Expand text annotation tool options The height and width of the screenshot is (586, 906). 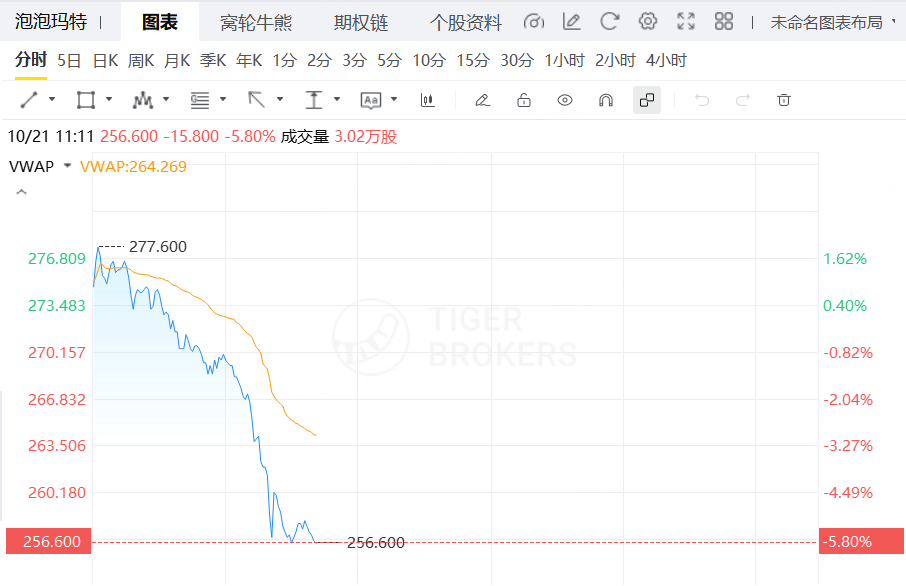pos(394,99)
